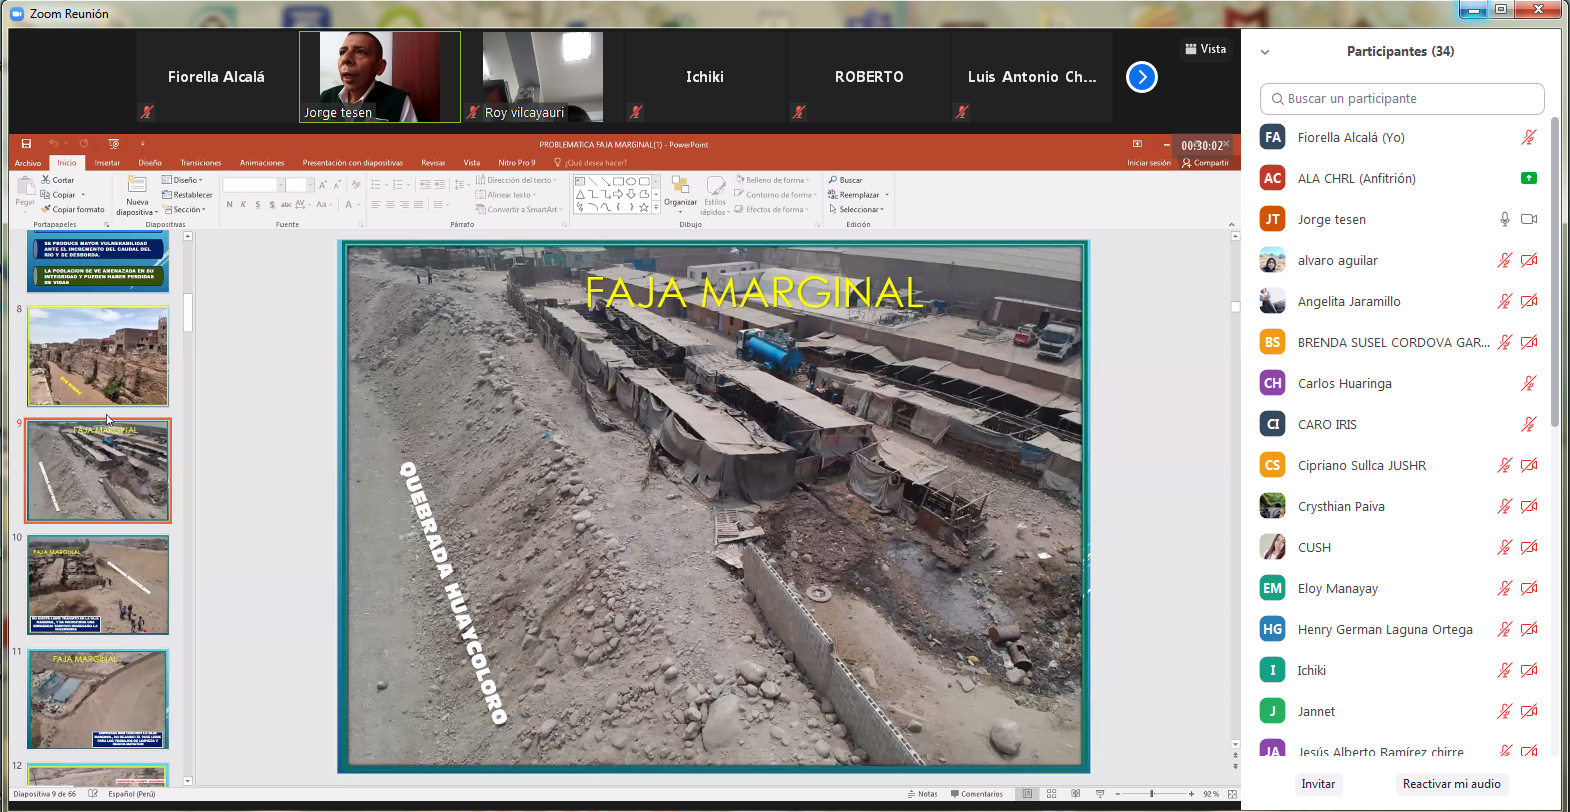Image resolution: width=1570 pixels, height=812 pixels.
Task: Toggle Angelita Jaramillo's camera-off icon
Action: click(x=1529, y=301)
